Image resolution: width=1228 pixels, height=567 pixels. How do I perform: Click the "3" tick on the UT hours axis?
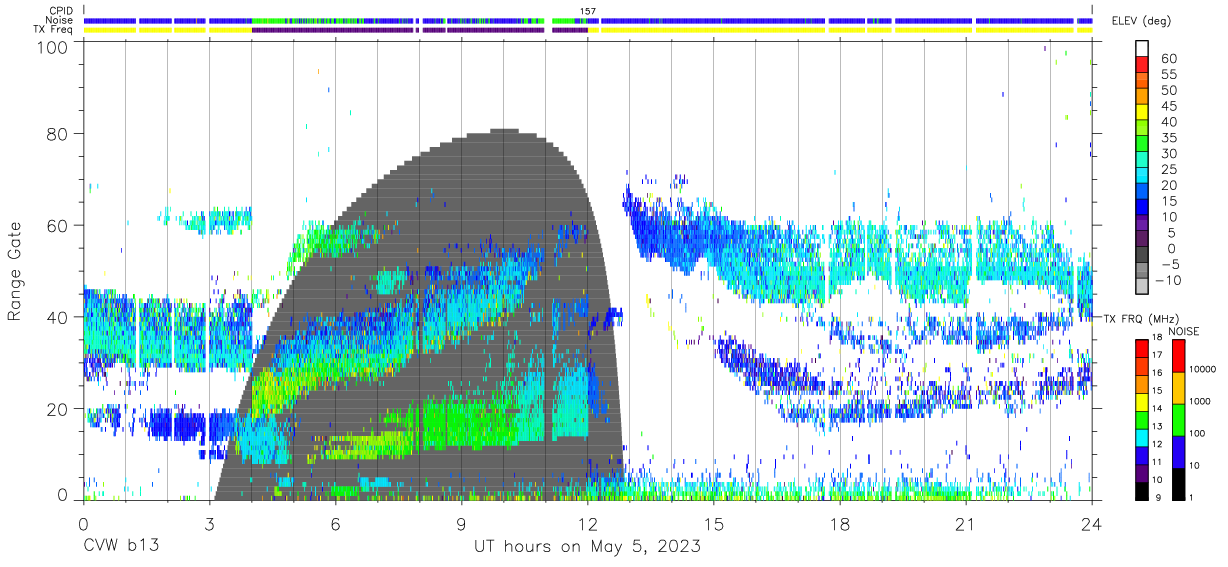coord(209,524)
